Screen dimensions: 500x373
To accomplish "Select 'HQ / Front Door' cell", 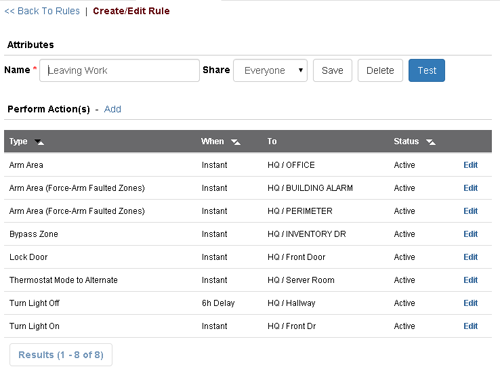I will [x=296, y=257].
